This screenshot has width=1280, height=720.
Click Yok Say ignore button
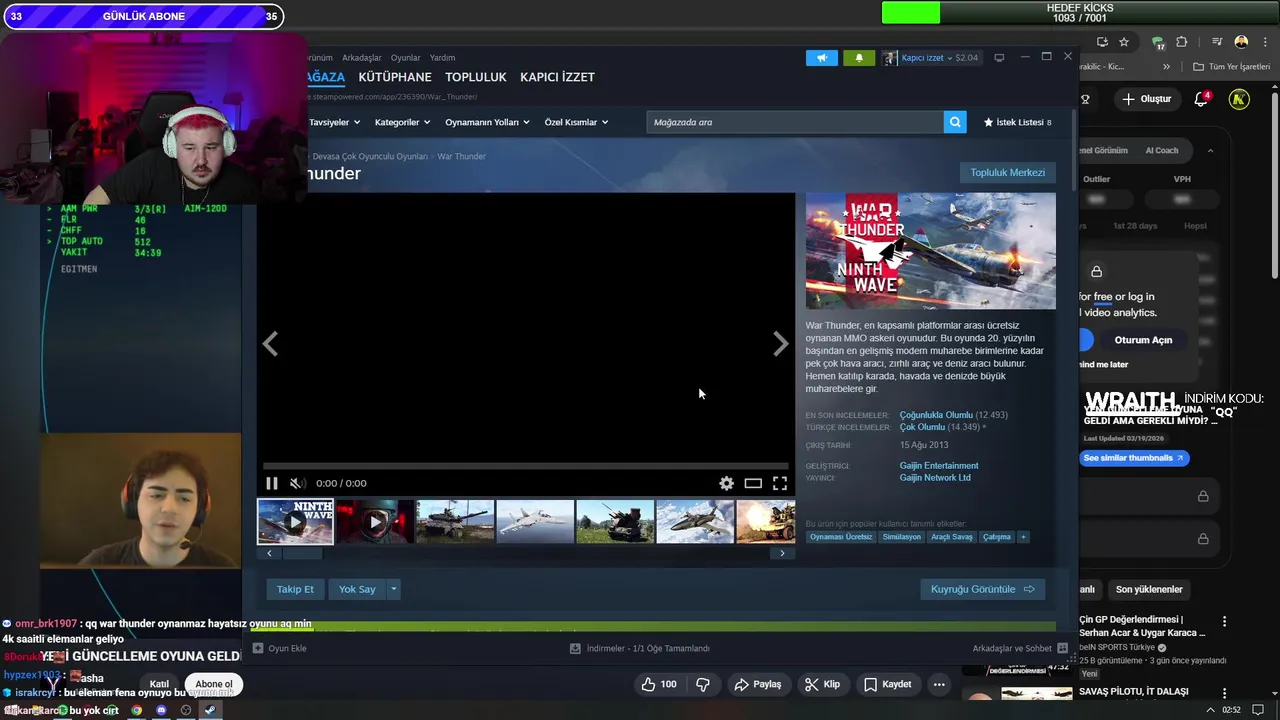(357, 589)
